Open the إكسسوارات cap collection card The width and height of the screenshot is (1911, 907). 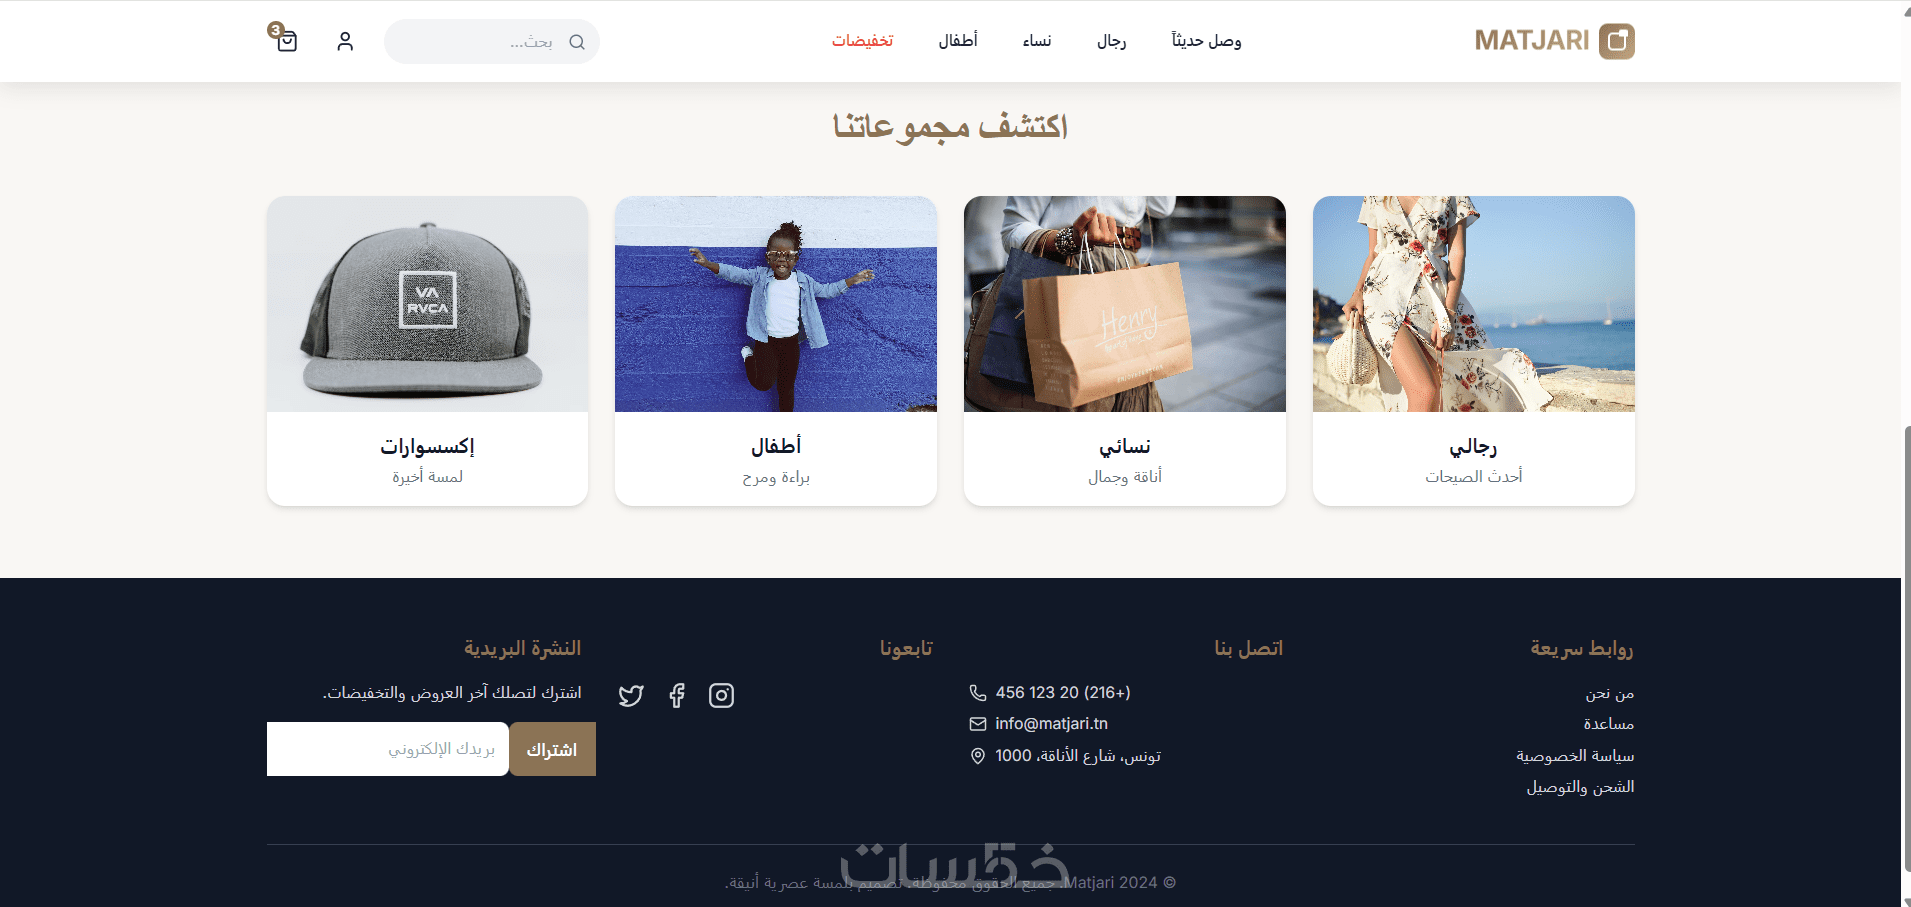pos(427,351)
